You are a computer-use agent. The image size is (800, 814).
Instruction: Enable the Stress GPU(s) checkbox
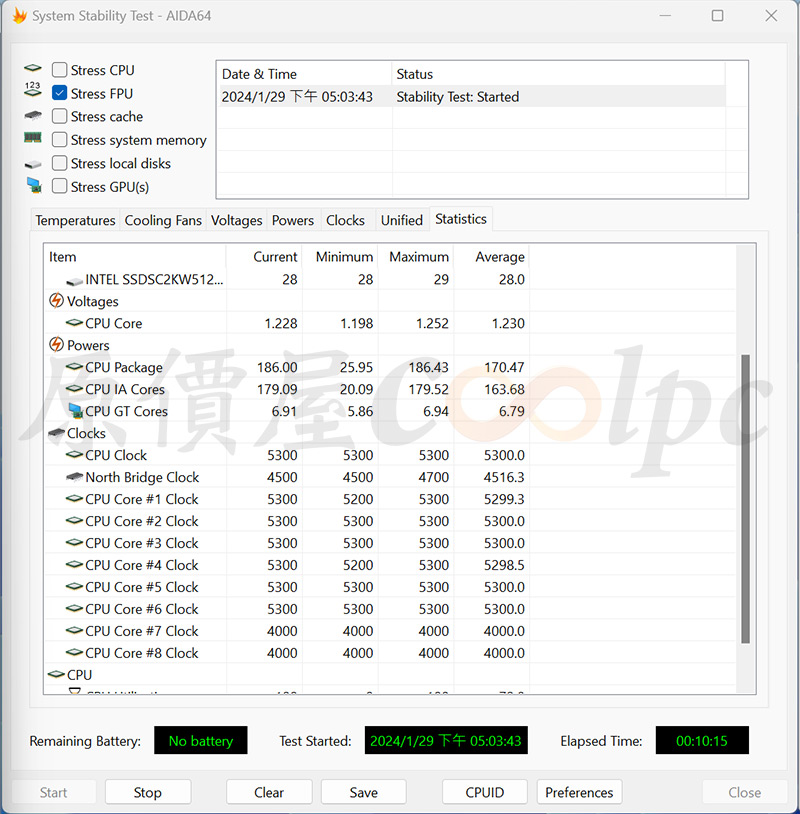(x=60, y=186)
